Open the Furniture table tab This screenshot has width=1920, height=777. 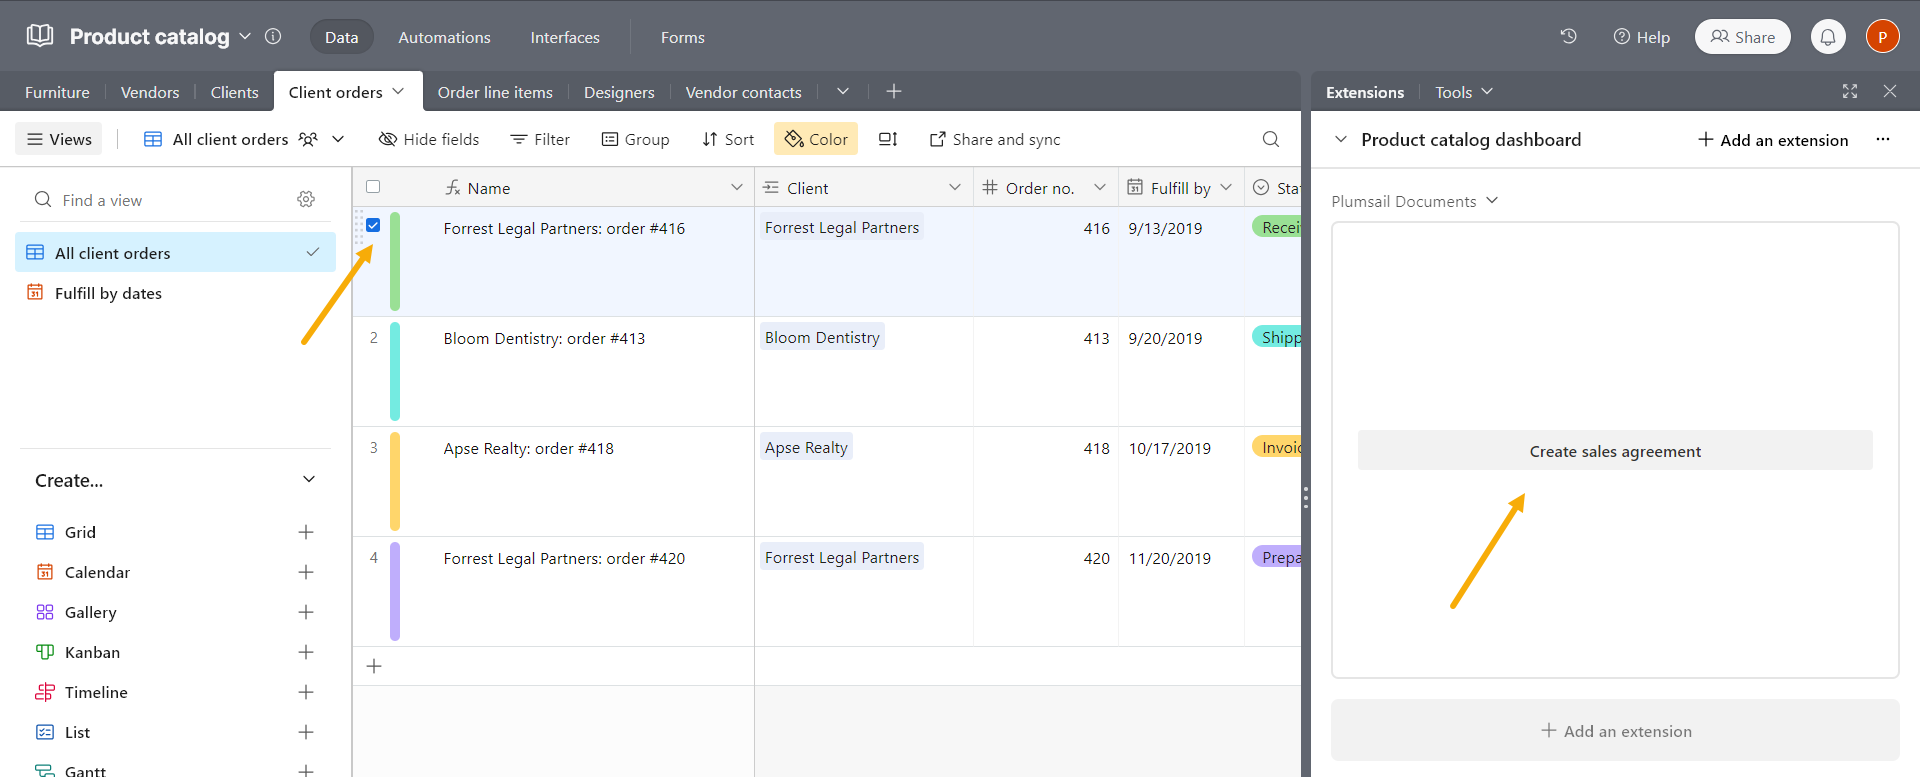[x=57, y=92]
